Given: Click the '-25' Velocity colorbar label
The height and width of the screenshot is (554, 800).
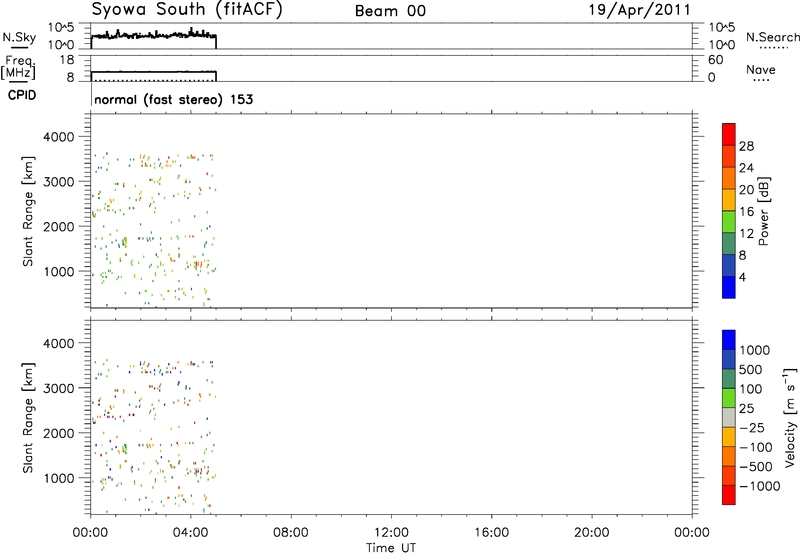Looking at the screenshot, I should (752, 427).
